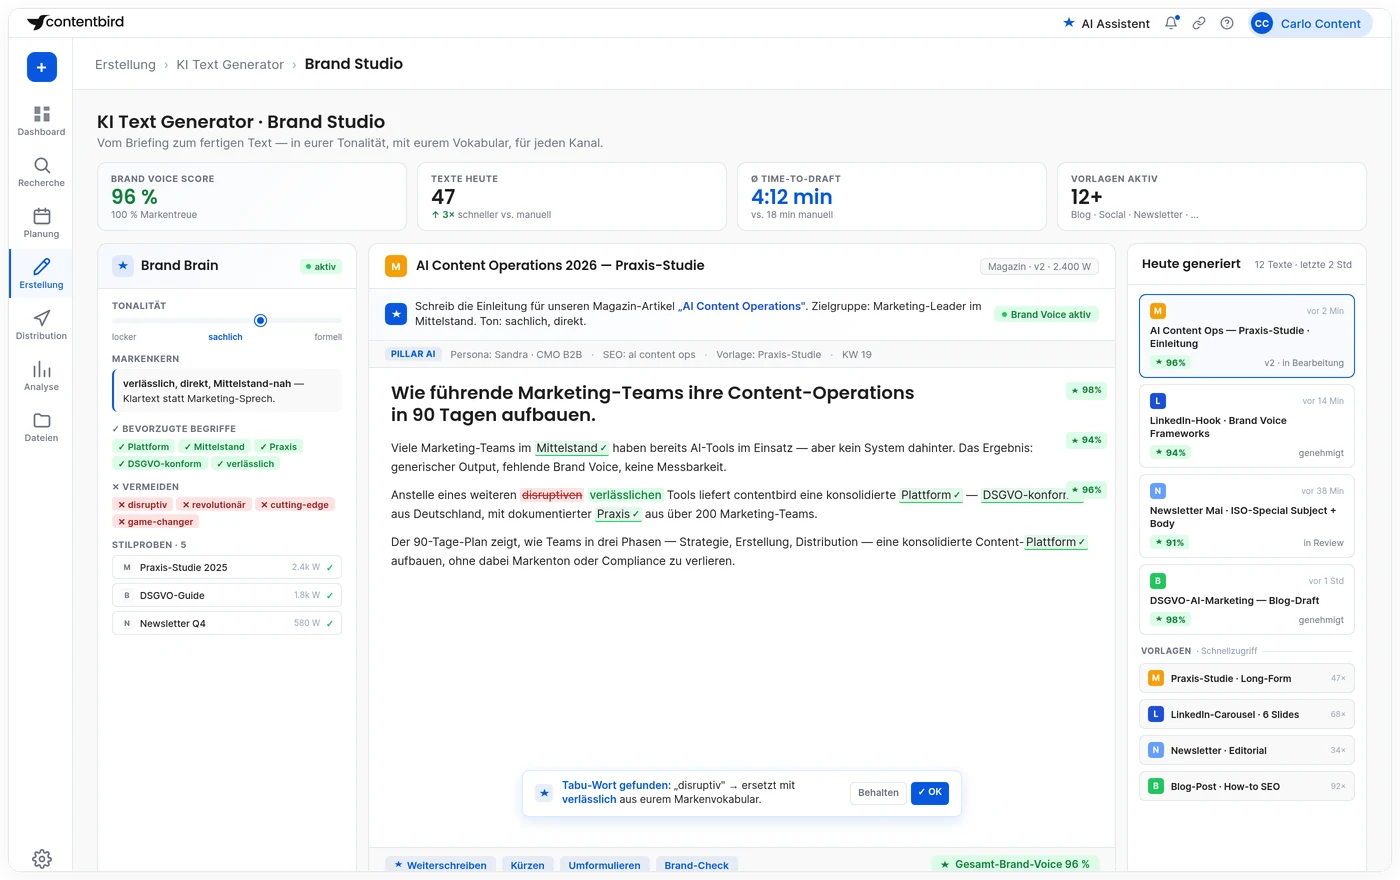Click the L icon of LinkedIn-Carousel template
The width and height of the screenshot is (1400, 880).
click(1156, 714)
